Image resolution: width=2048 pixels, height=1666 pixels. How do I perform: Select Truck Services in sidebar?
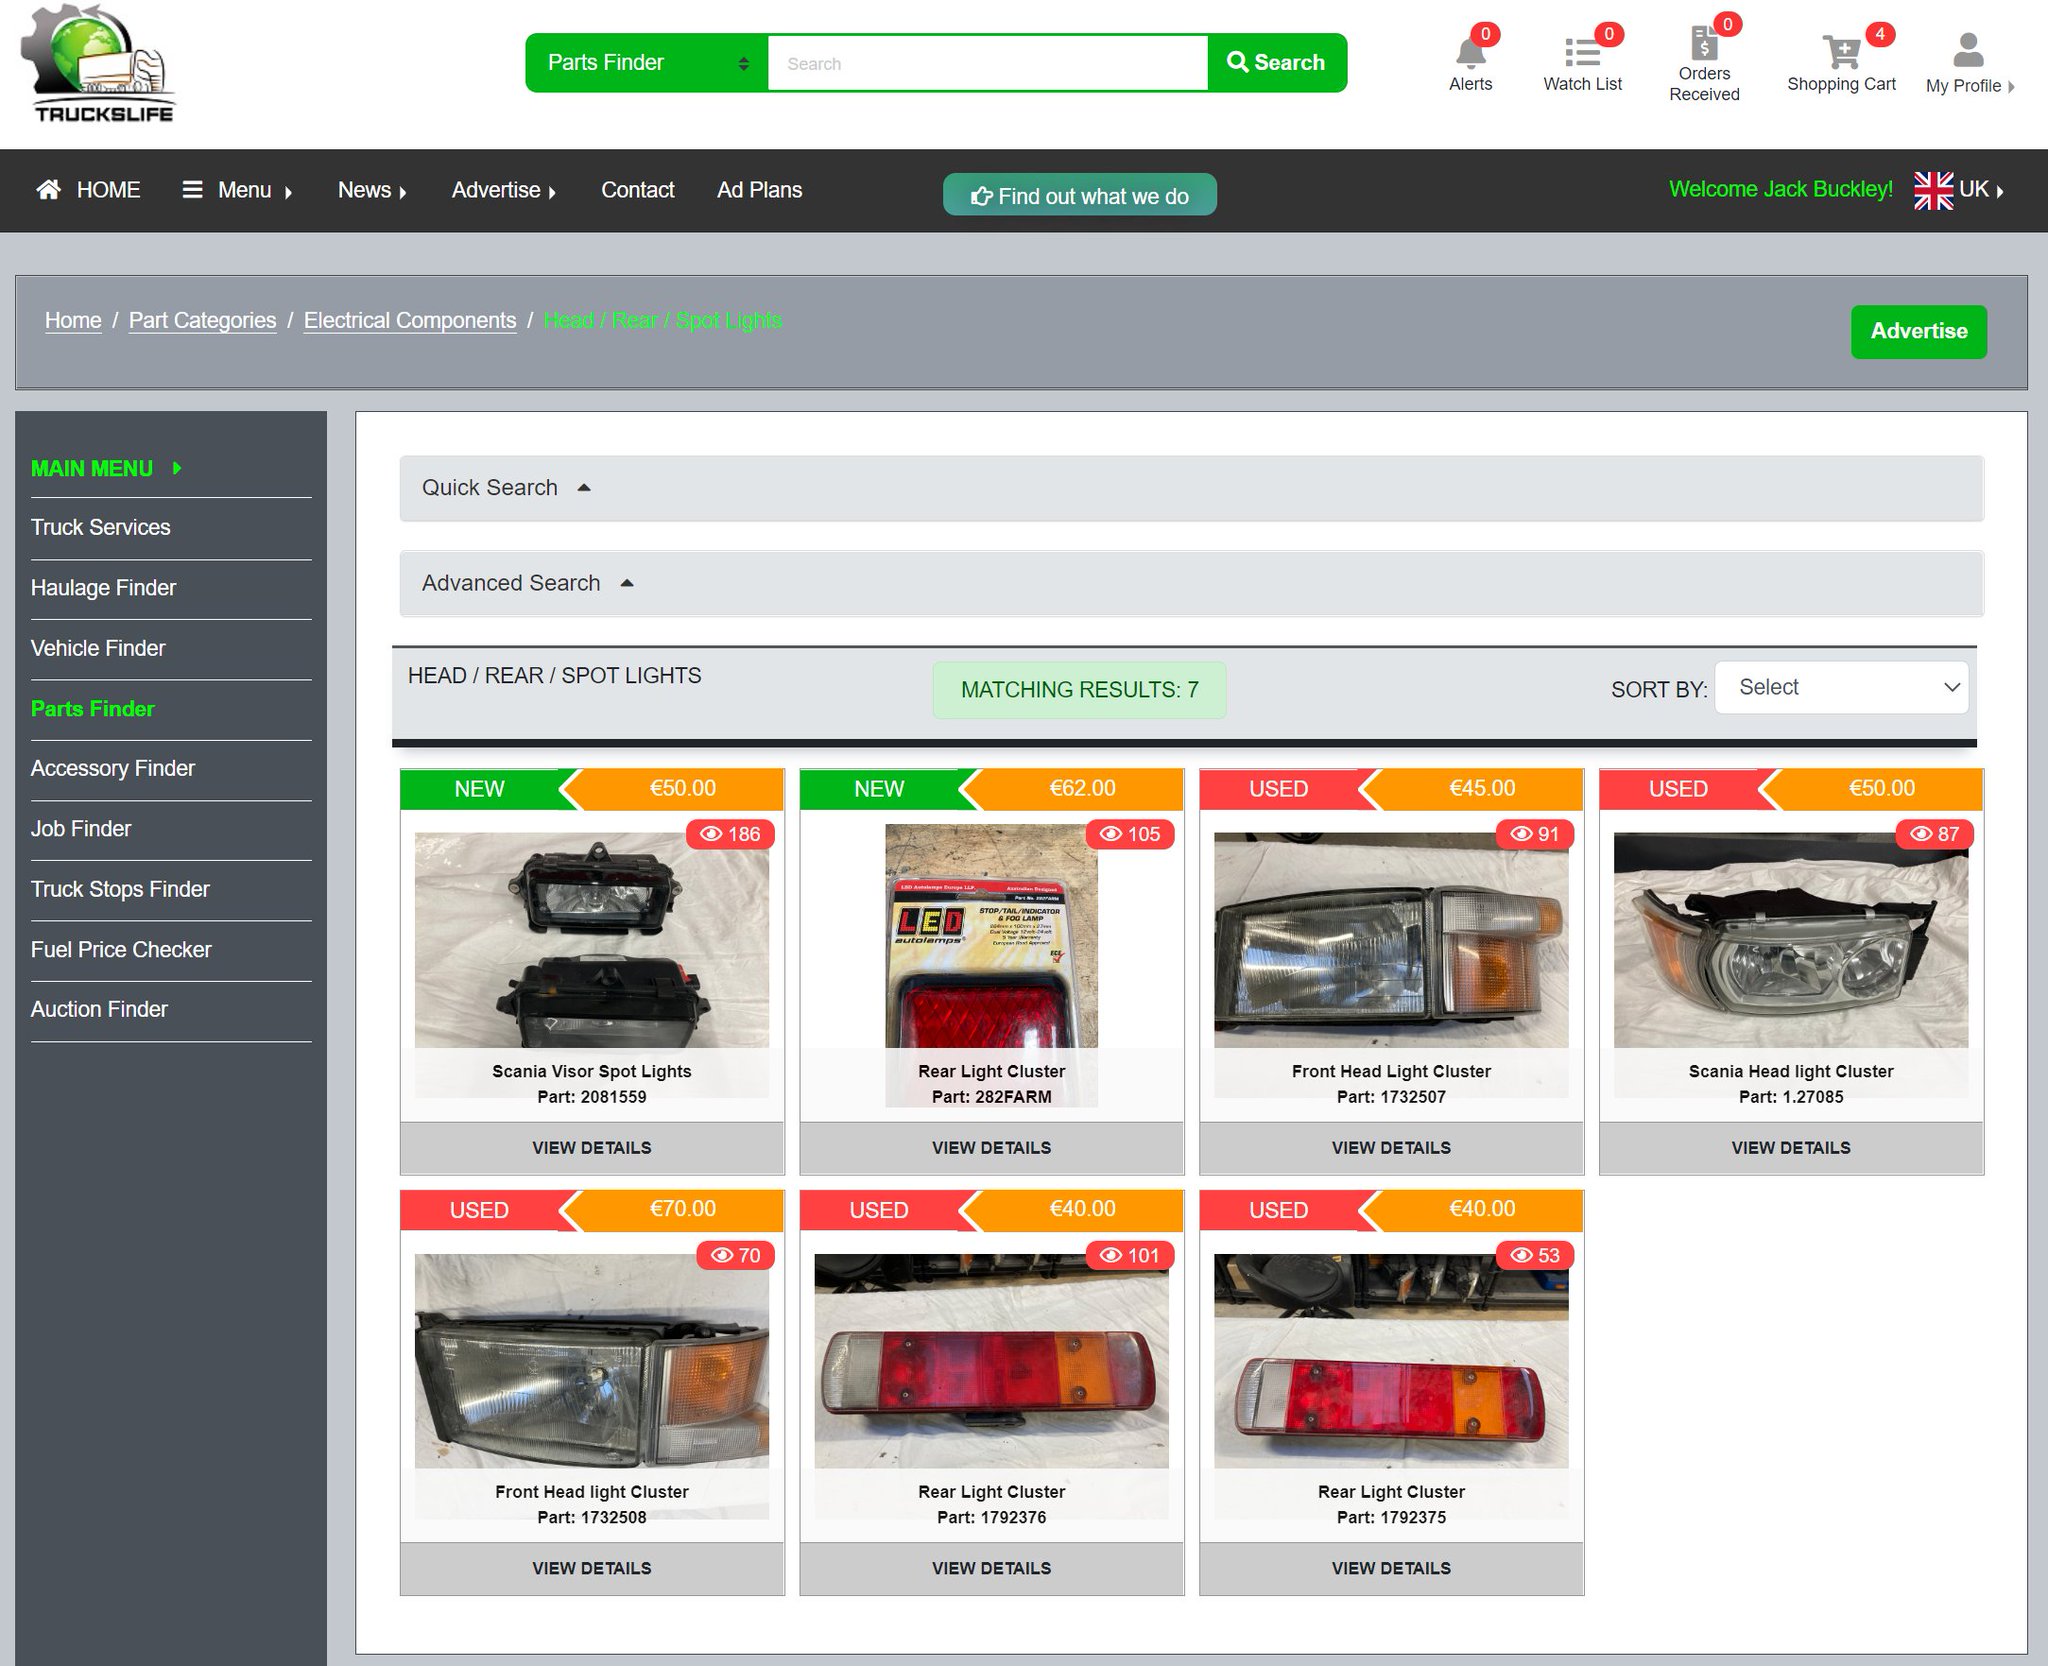[x=100, y=527]
